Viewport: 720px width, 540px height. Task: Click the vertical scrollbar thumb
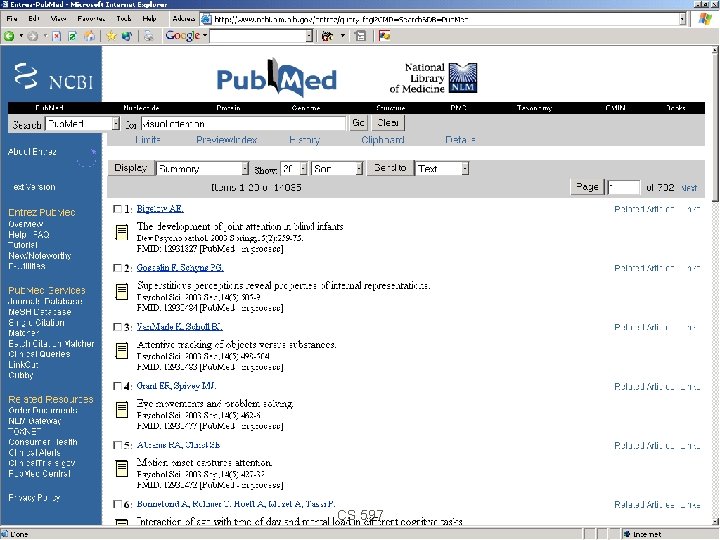(x=715, y=127)
